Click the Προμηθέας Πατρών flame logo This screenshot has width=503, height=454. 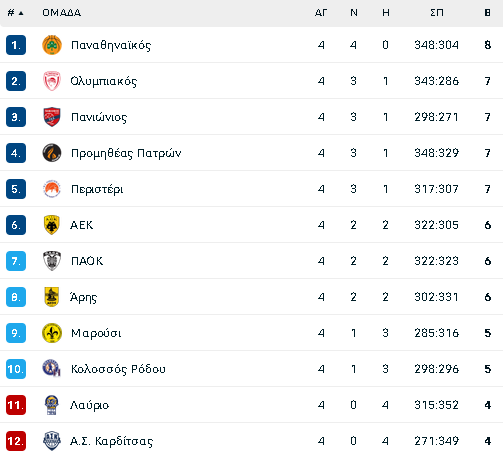pyautogui.click(x=52, y=153)
